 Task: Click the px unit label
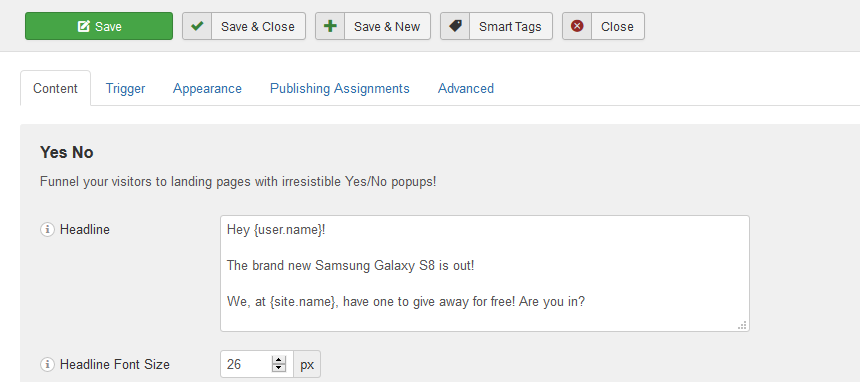(x=307, y=364)
